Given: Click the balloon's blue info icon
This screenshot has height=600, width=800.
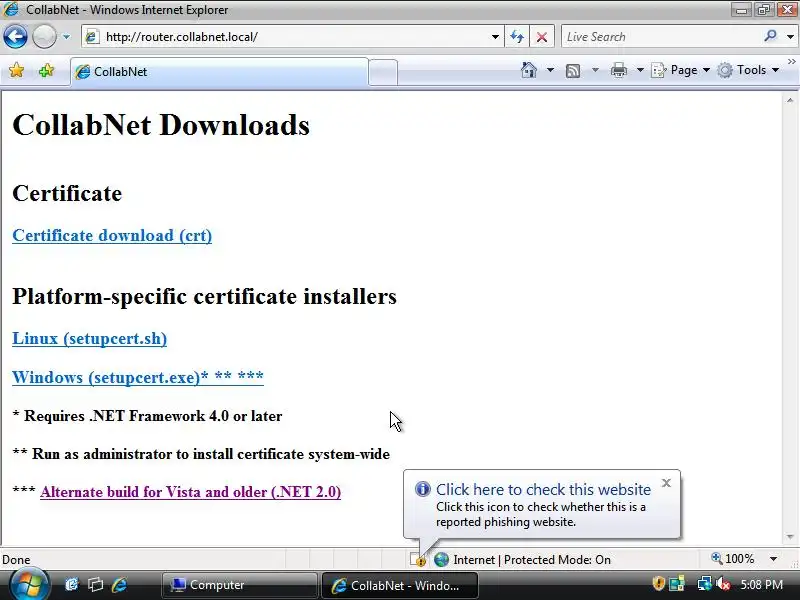Looking at the screenshot, I should (x=422, y=489).
